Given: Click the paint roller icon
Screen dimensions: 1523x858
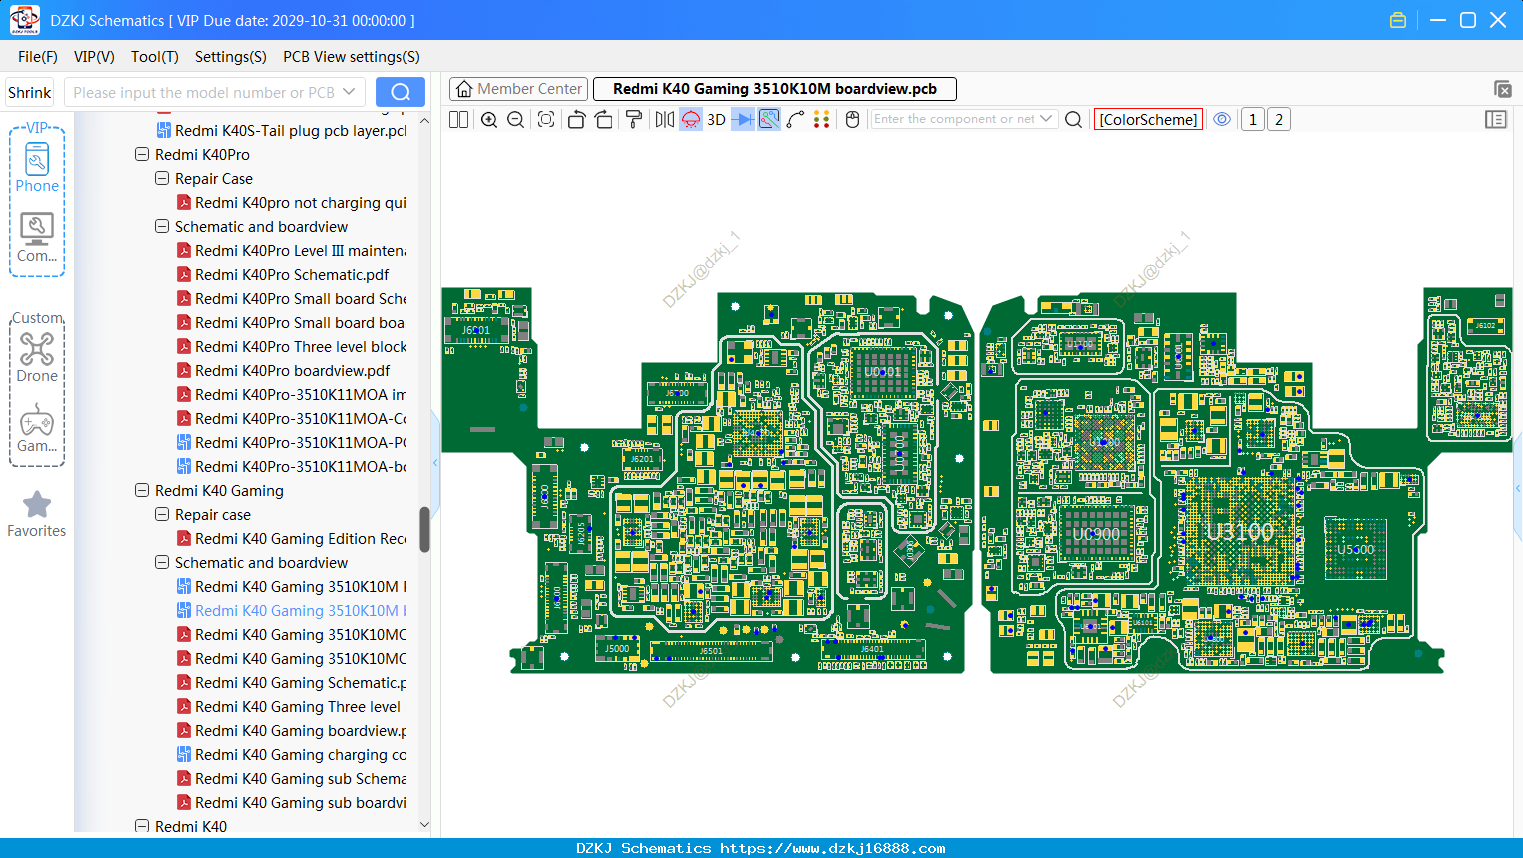Looking at the screenshot, I should point(634,119).
